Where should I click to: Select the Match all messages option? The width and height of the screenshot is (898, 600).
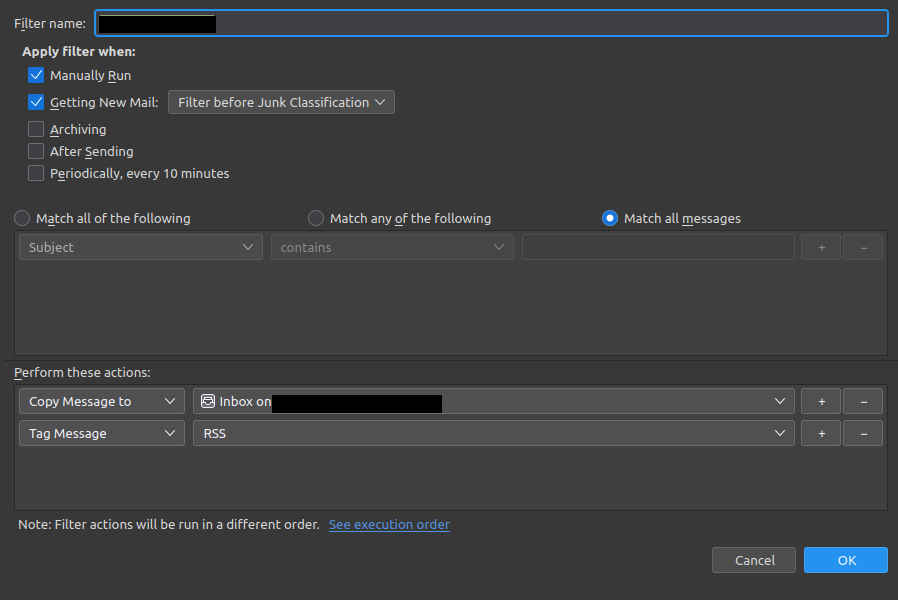pyautogui.click(x=610, y=218)
